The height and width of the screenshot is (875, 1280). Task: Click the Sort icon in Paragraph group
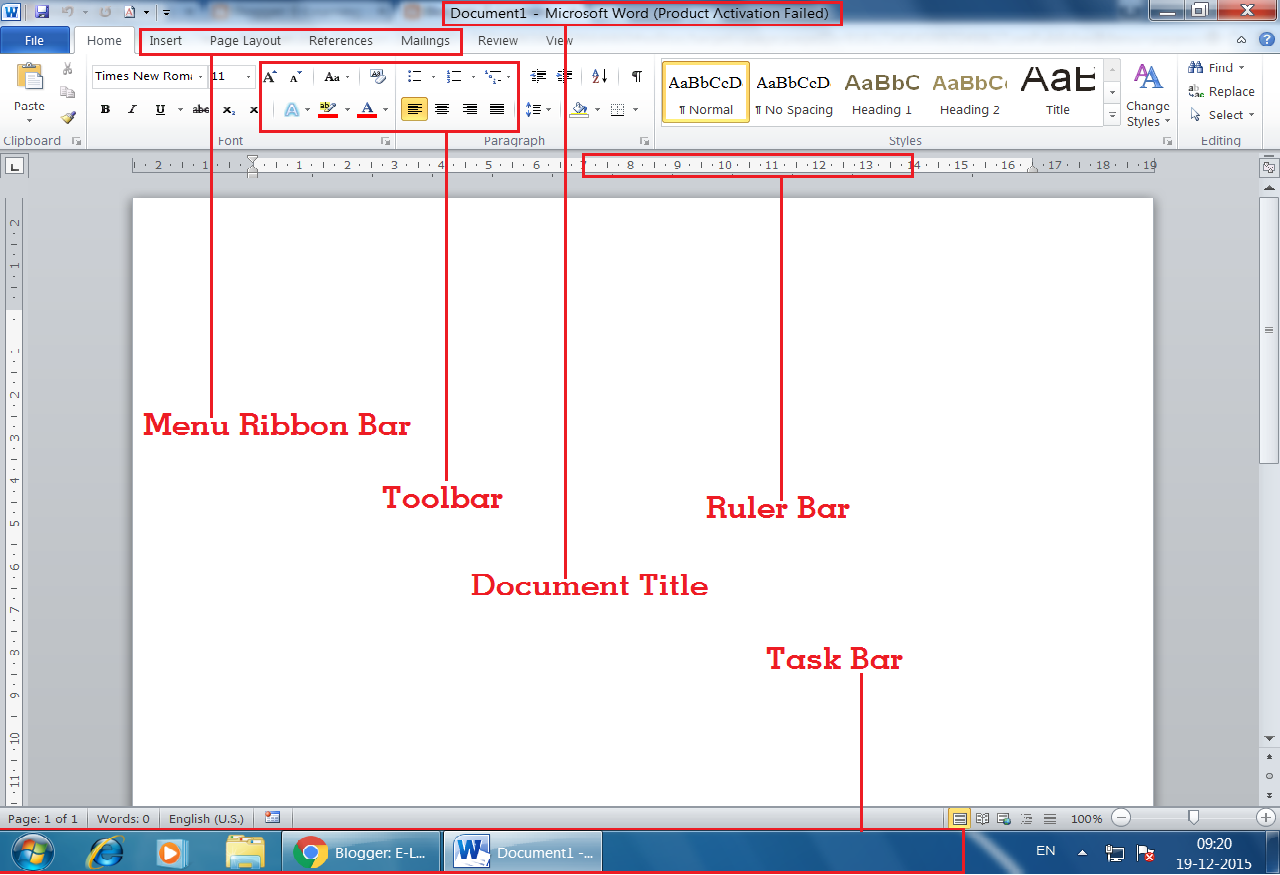(x=601, y=77)
